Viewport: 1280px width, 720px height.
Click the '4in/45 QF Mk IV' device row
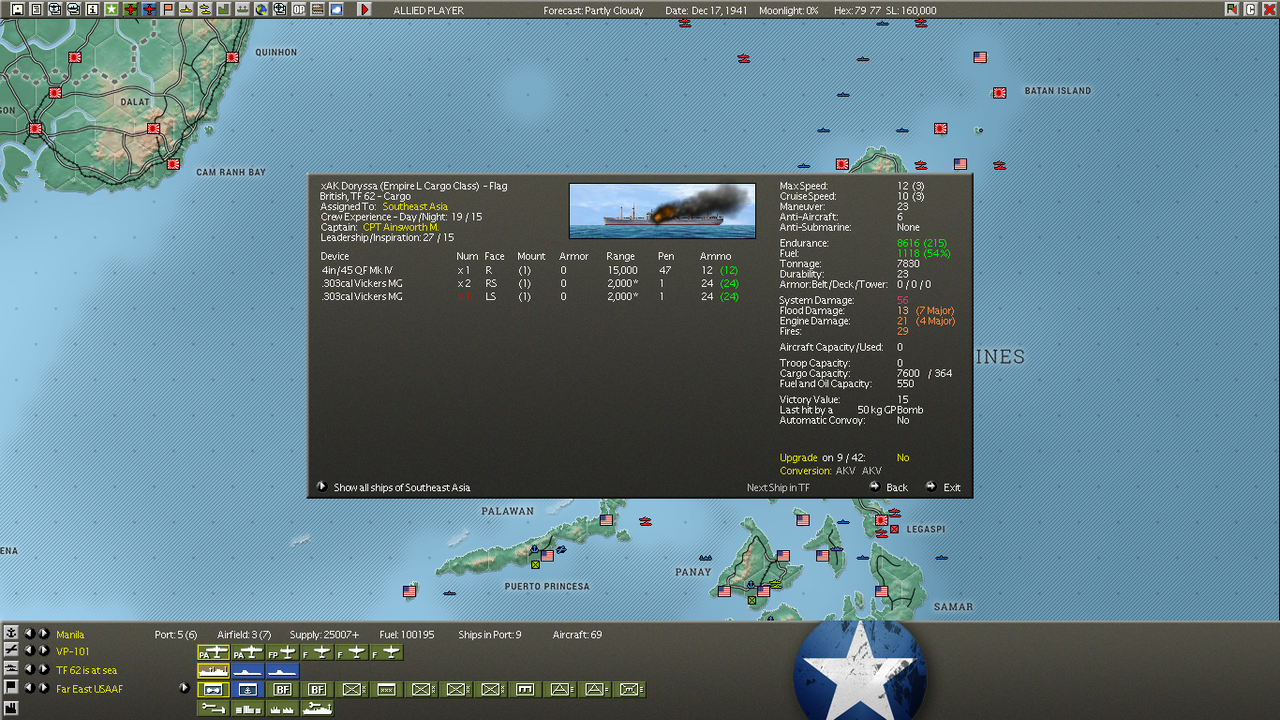[x=530, y=270]
